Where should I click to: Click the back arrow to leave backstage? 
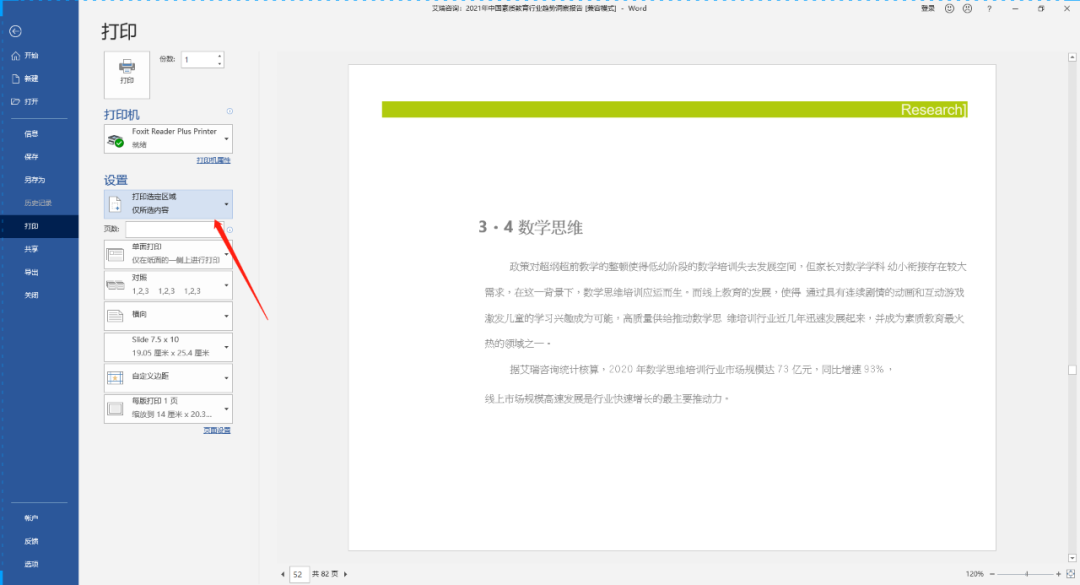15,31
